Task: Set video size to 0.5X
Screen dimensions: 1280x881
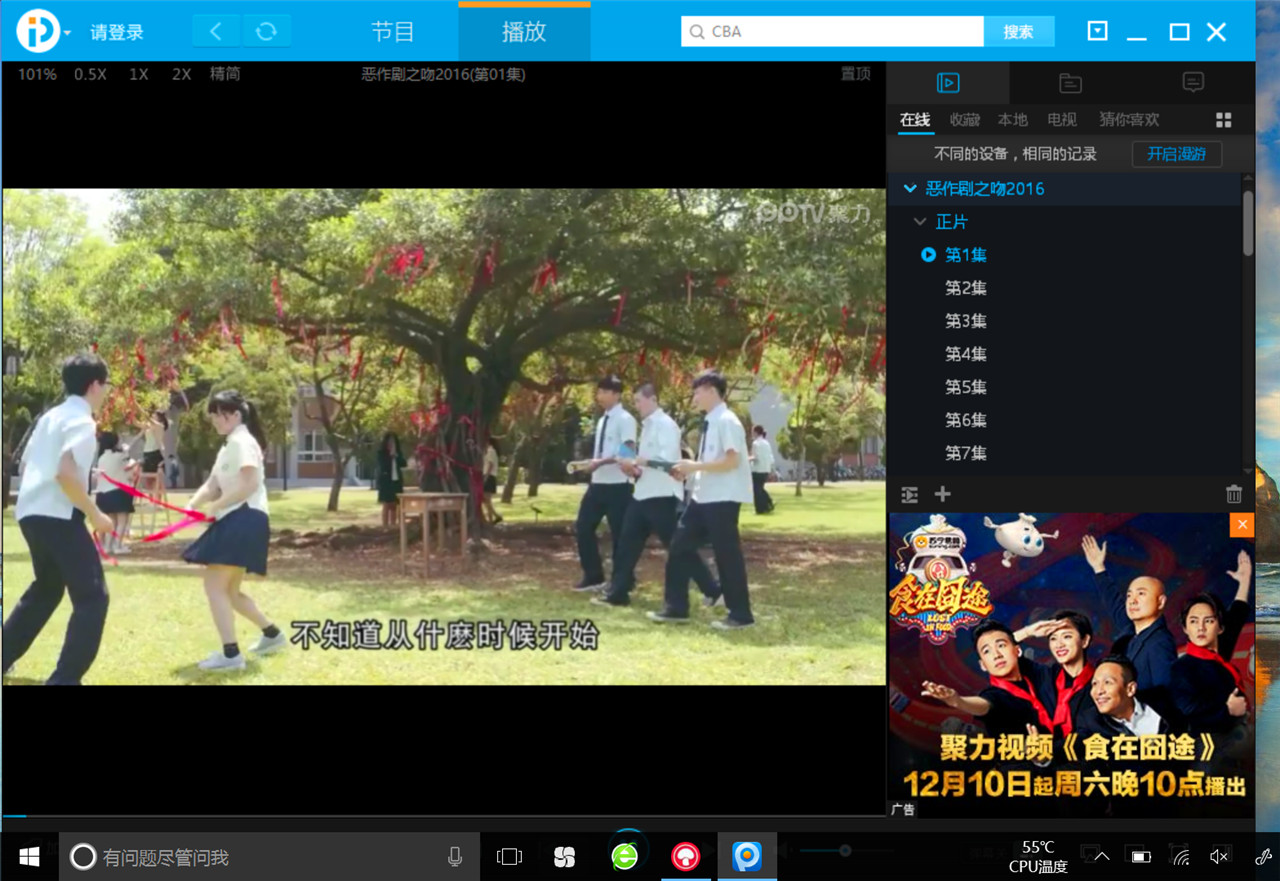Action: 90,74
